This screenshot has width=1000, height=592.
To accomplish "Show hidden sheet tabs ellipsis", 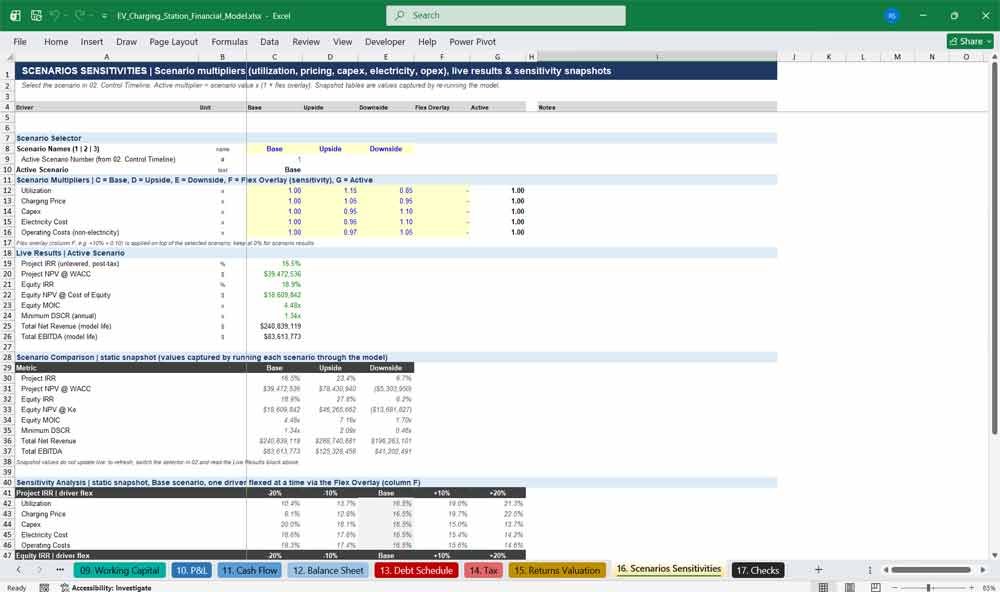I will point(60,570).
